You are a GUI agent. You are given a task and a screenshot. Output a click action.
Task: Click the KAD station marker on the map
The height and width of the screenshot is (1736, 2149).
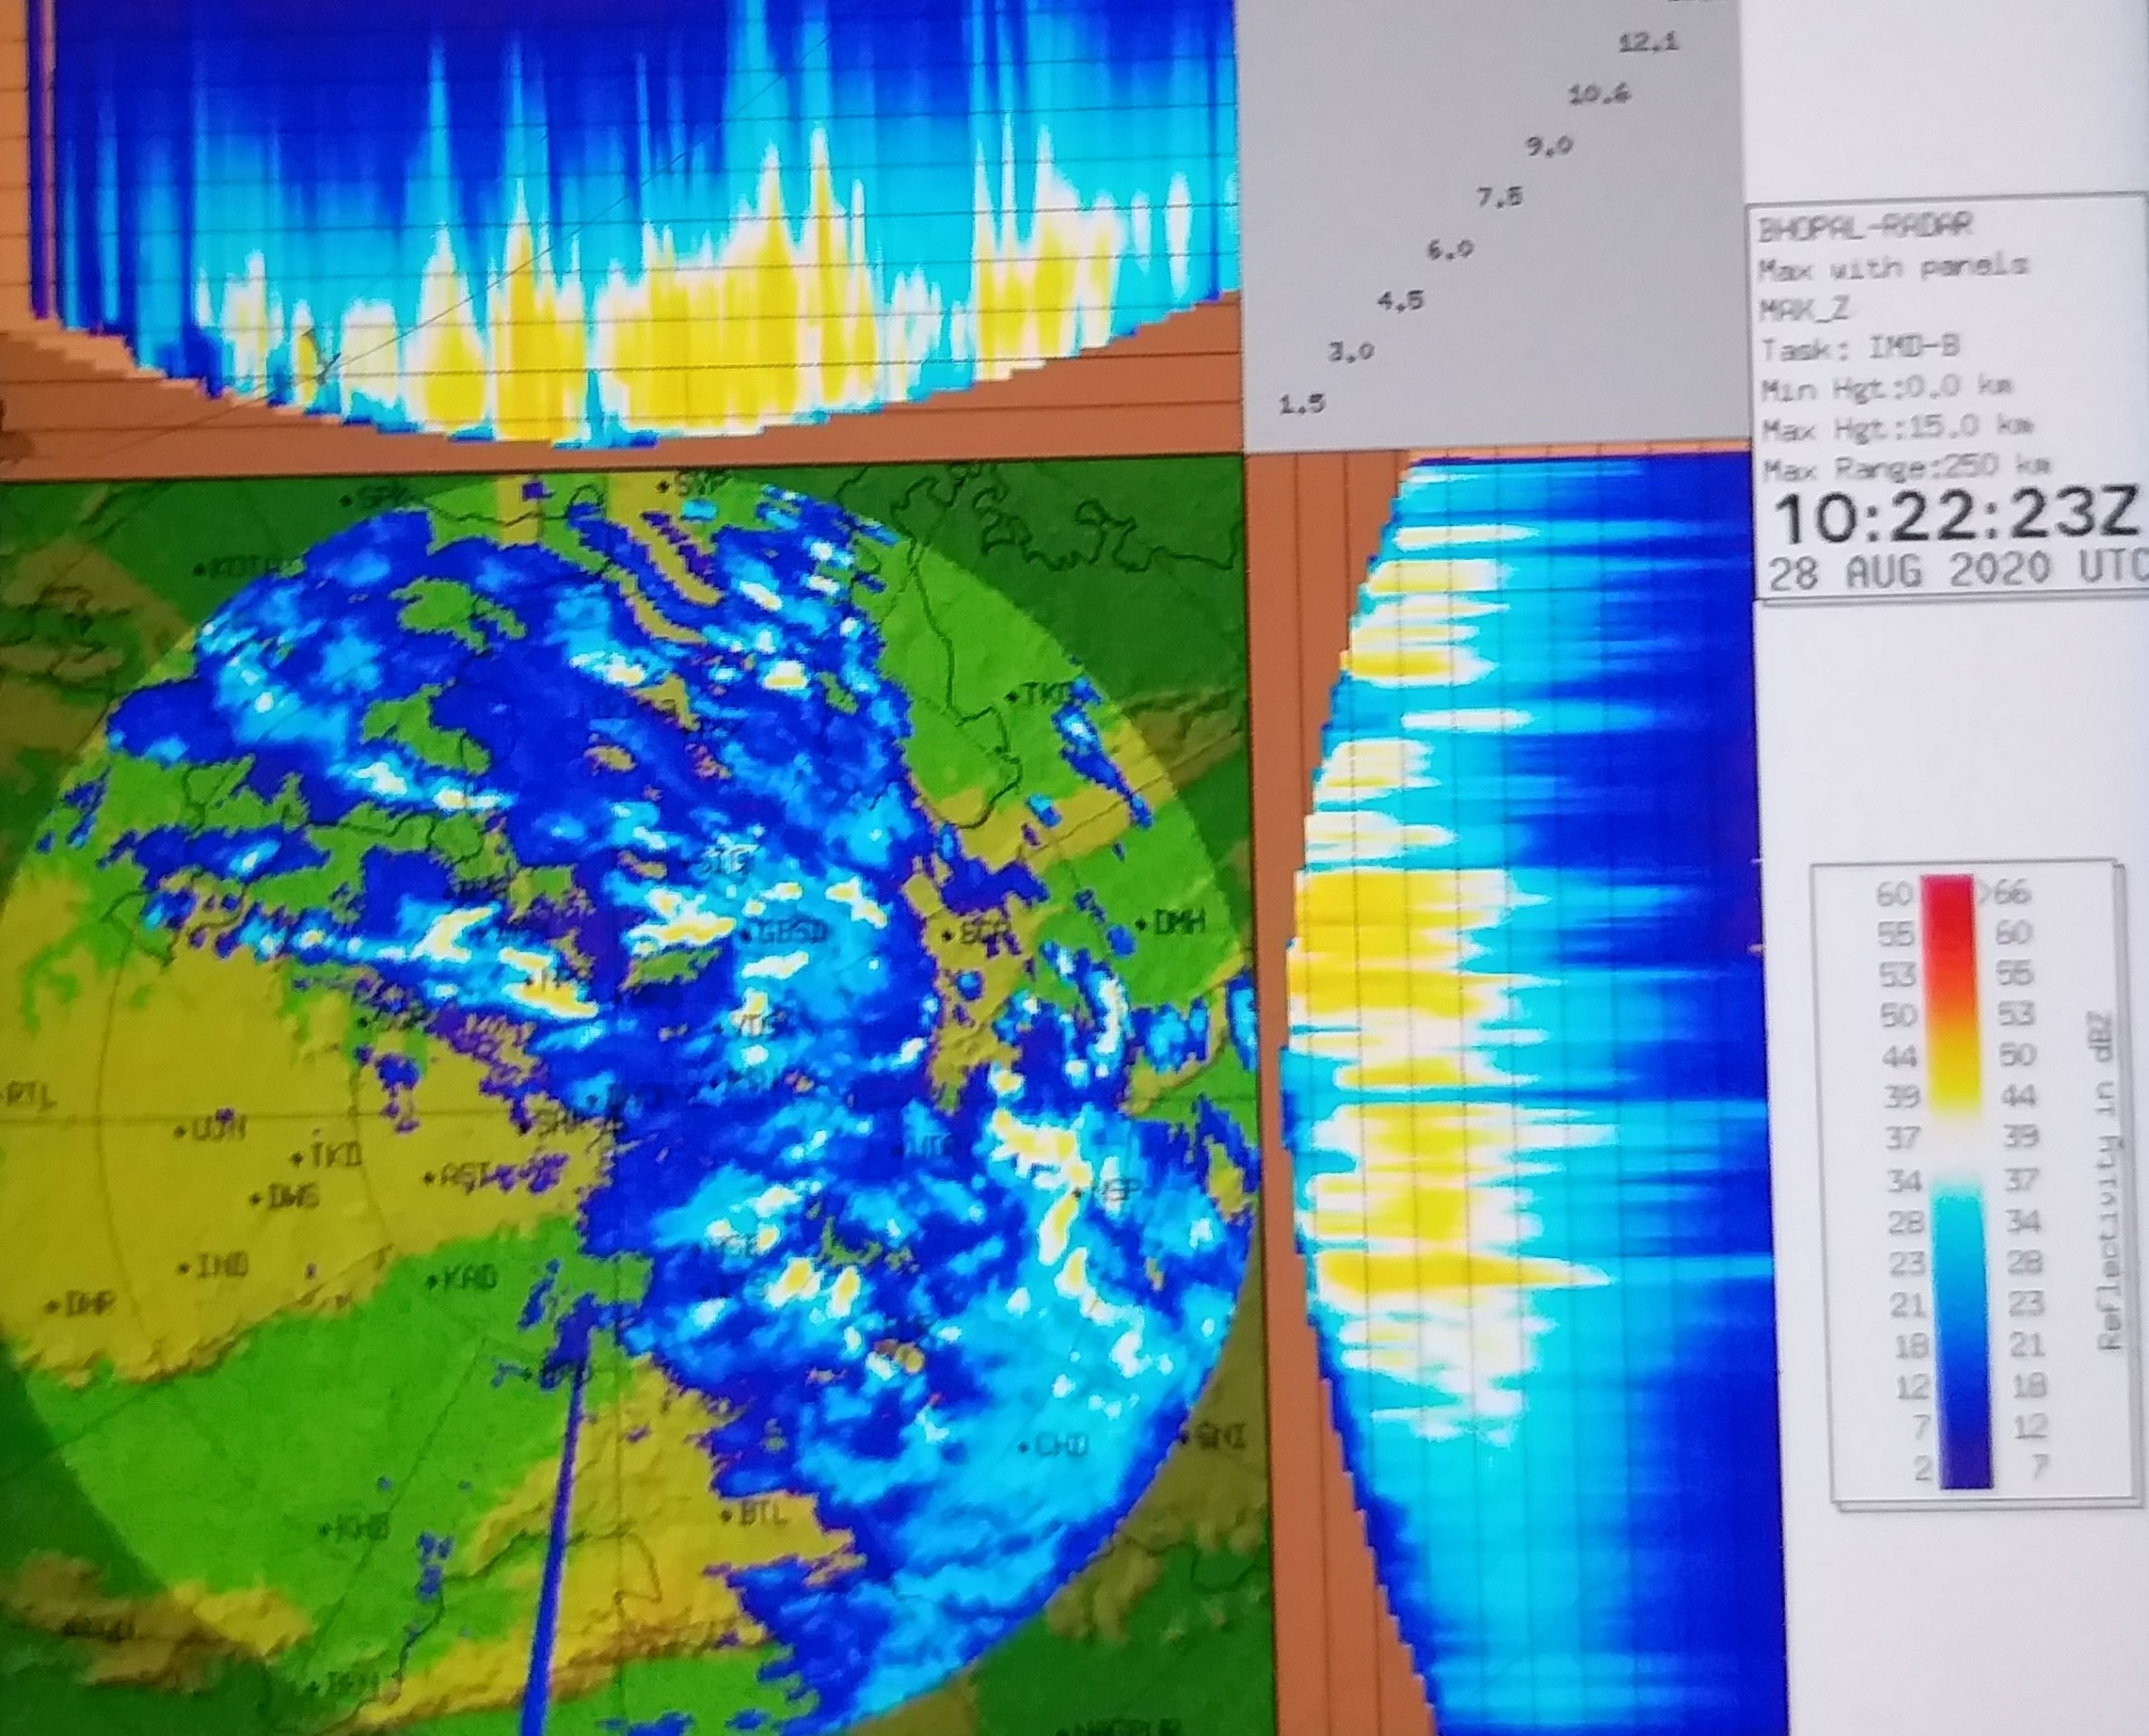(x=463, y=1279)
